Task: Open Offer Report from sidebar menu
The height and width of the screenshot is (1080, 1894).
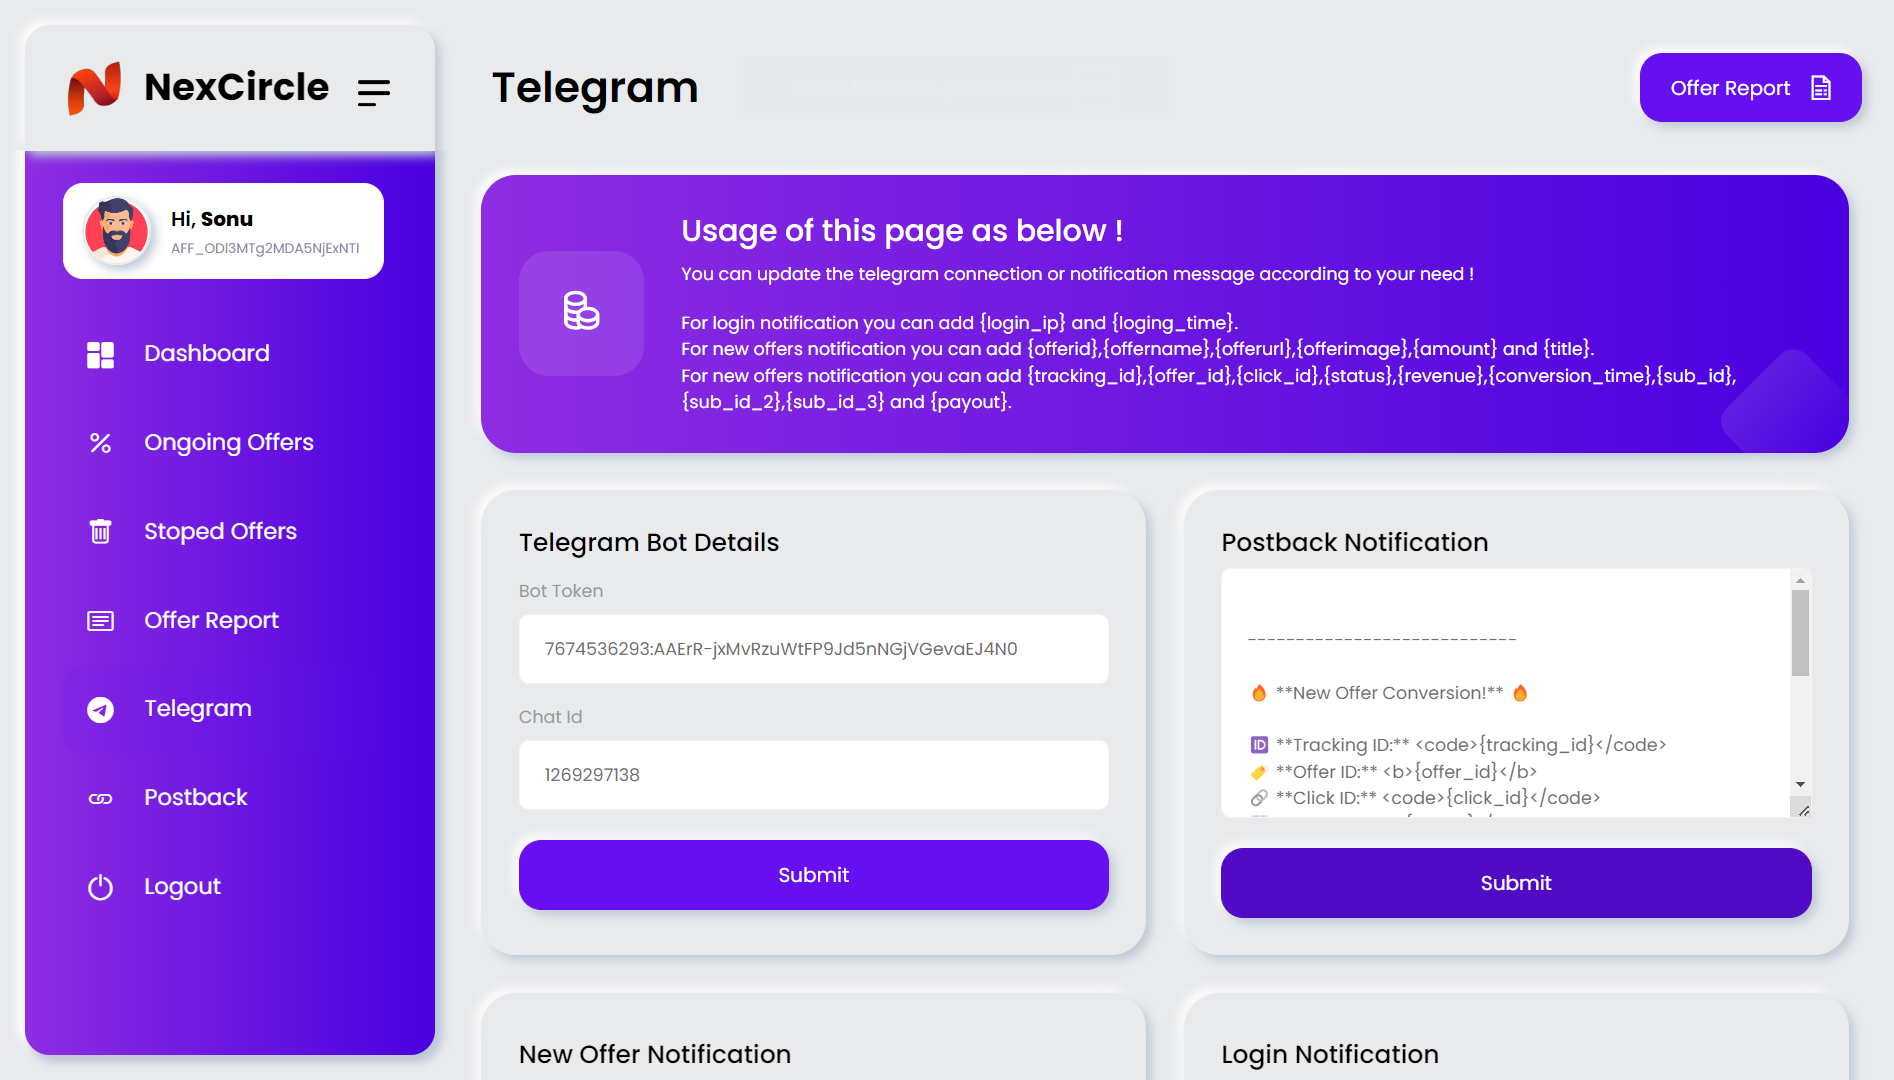Action: click(x=211, y=620)
